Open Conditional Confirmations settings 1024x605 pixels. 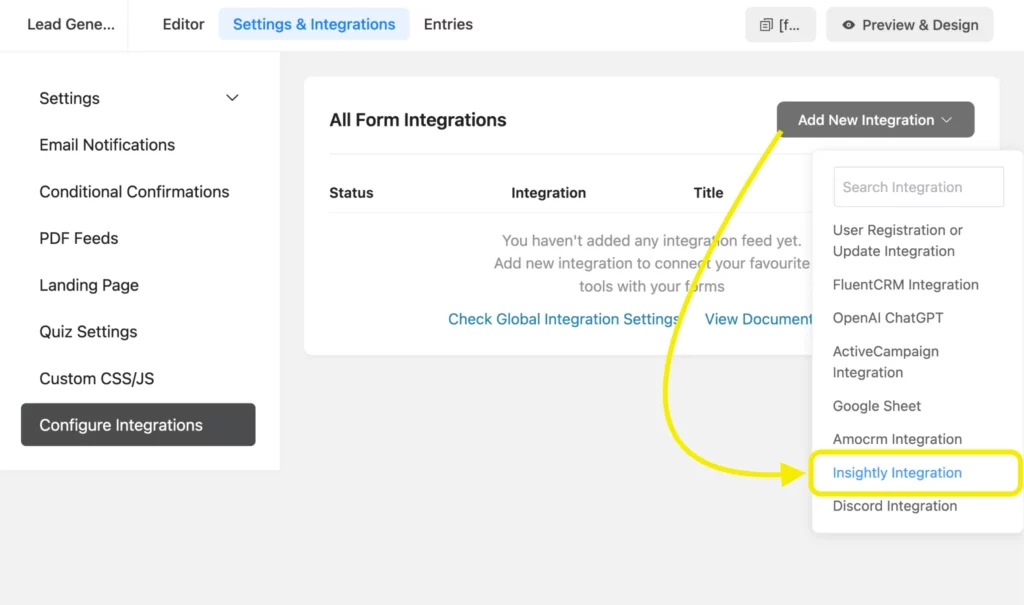pyautogui.click(x=134, y=191)
